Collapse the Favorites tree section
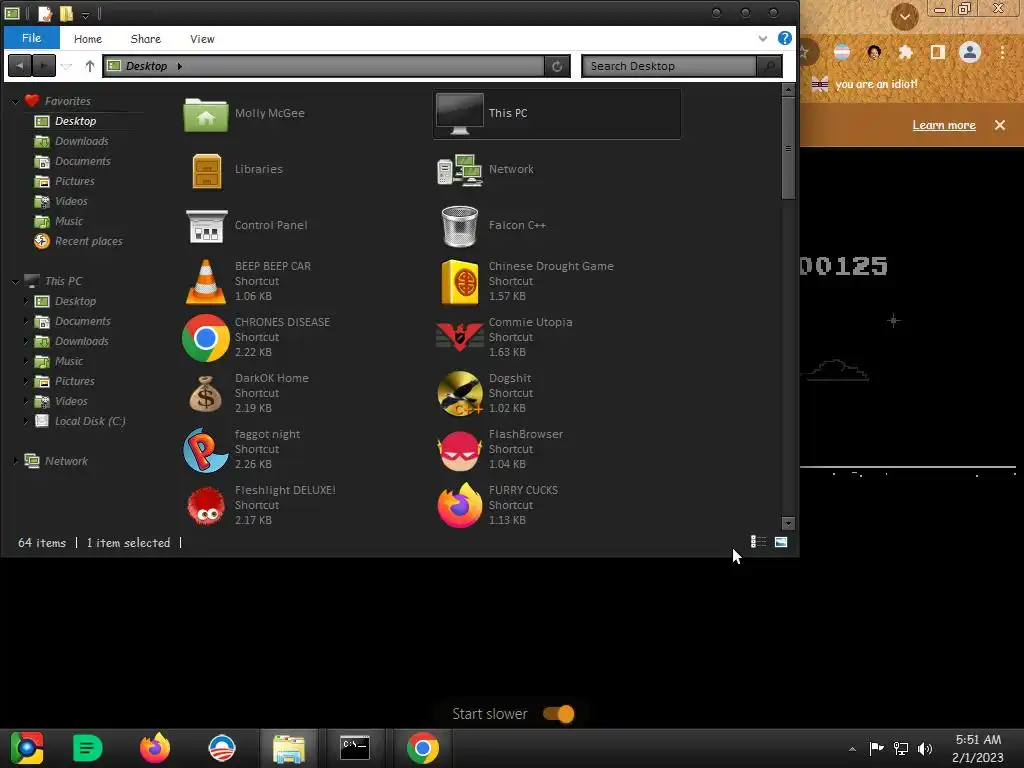This screenshot has height=768, width=1024. click(x=15, y=101)
